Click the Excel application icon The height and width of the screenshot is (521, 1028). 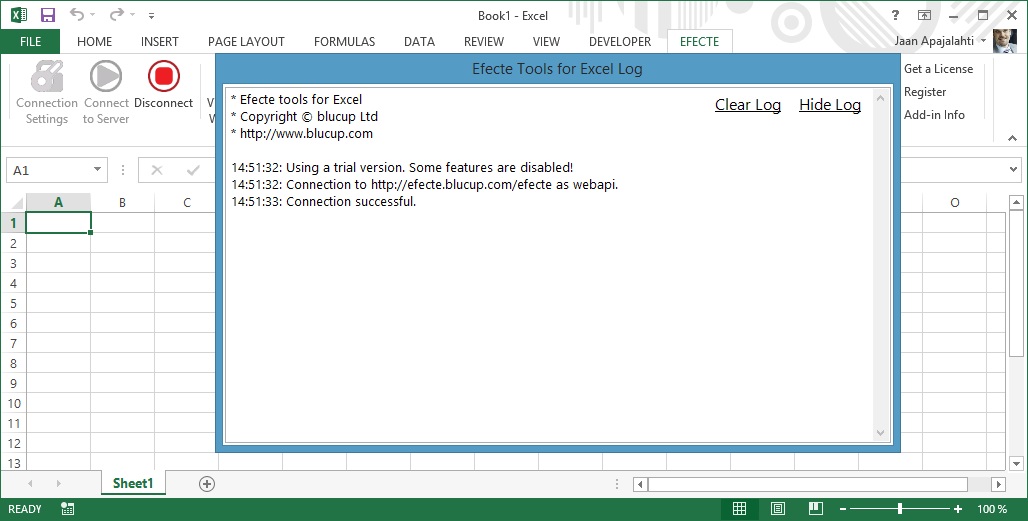point(18,15)
